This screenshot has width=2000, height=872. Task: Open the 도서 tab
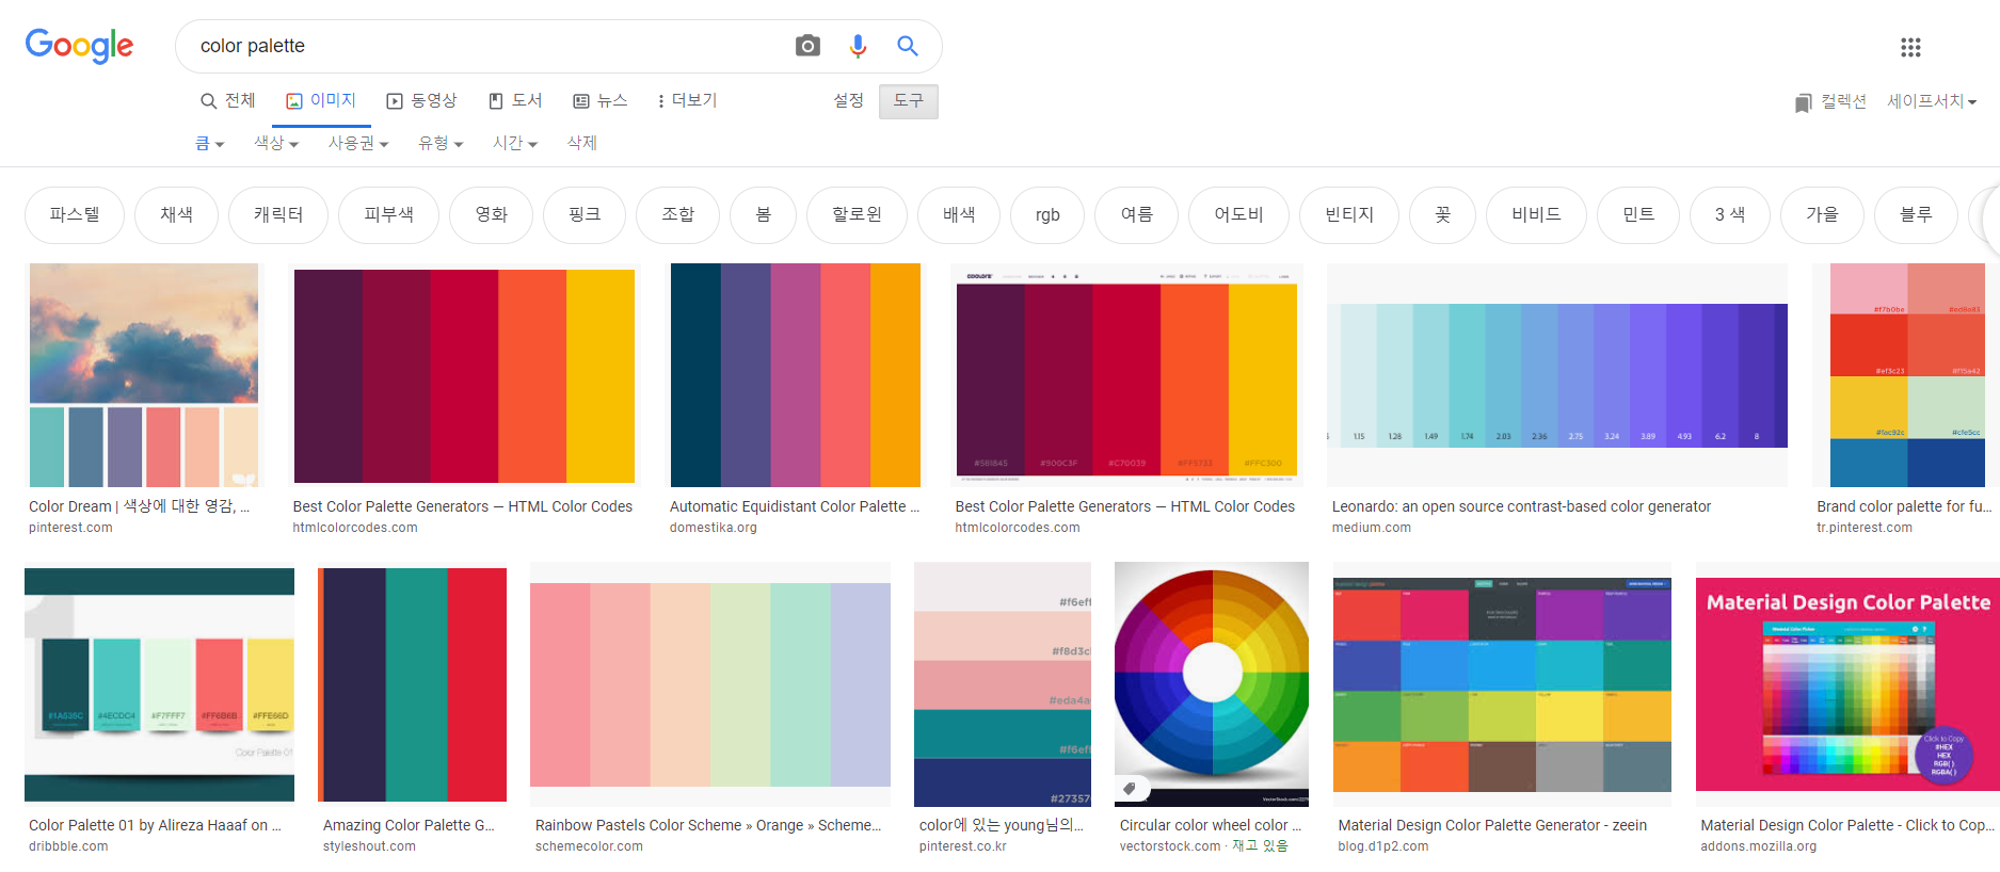pos(515,101)
